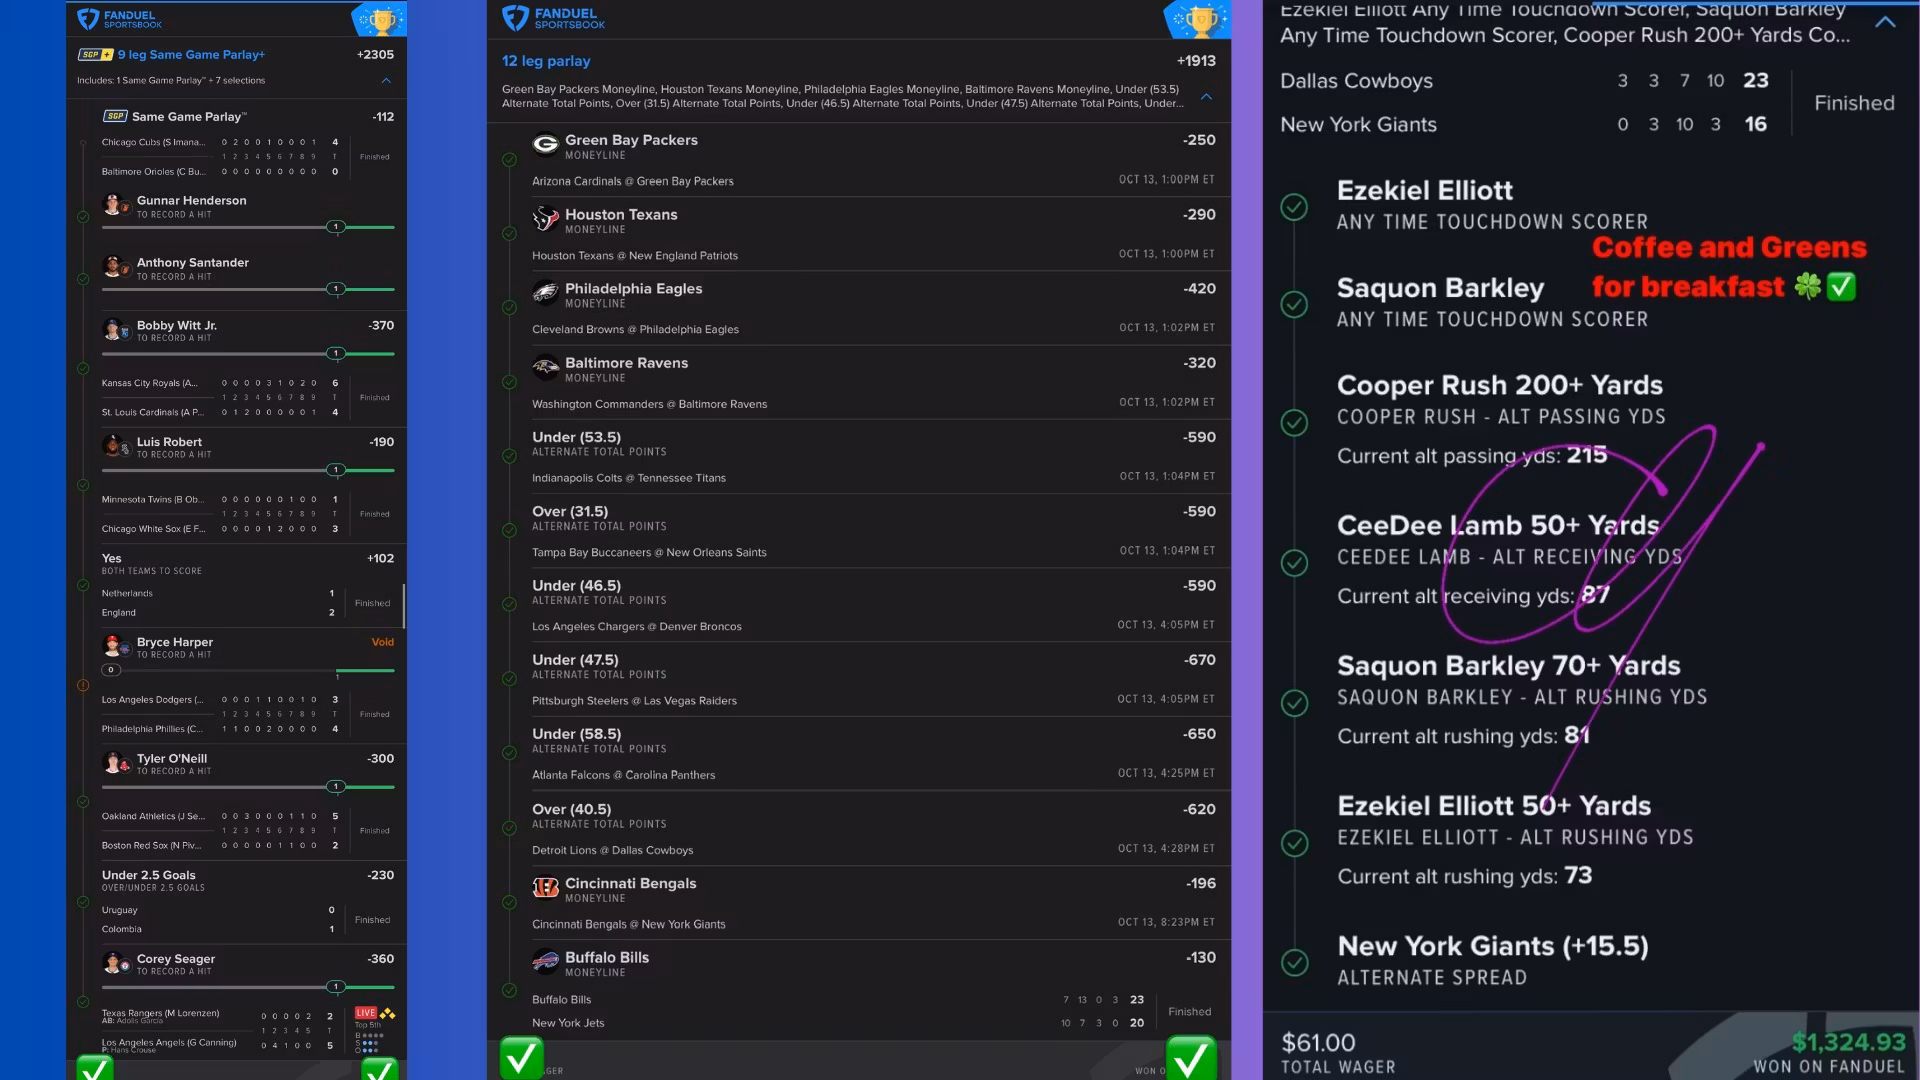Click the green check mark beside New York Giants (+15.5)

tap(1294, 962)
